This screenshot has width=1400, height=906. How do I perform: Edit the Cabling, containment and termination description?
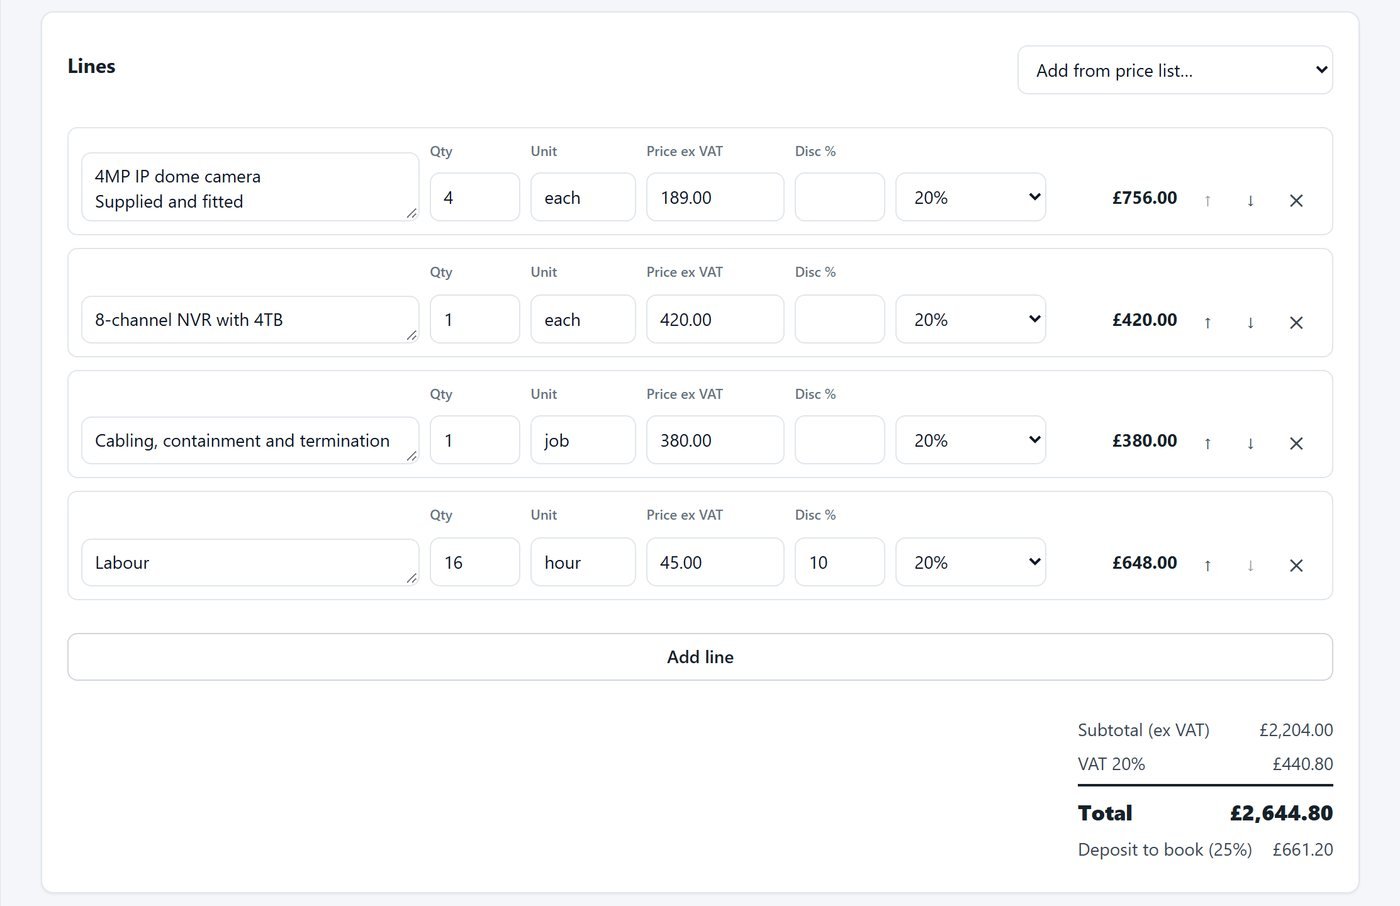pyautogui.click(x=250, y=440)
